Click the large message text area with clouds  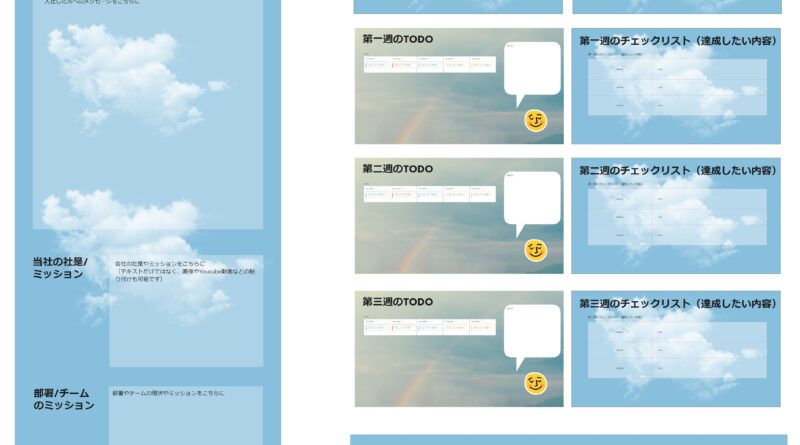148,114
